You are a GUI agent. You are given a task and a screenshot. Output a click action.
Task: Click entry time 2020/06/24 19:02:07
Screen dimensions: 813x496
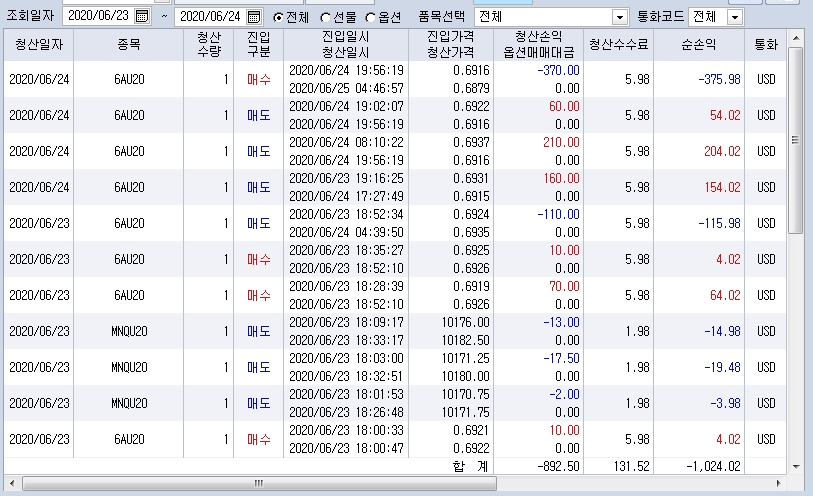tap(346, 106)
